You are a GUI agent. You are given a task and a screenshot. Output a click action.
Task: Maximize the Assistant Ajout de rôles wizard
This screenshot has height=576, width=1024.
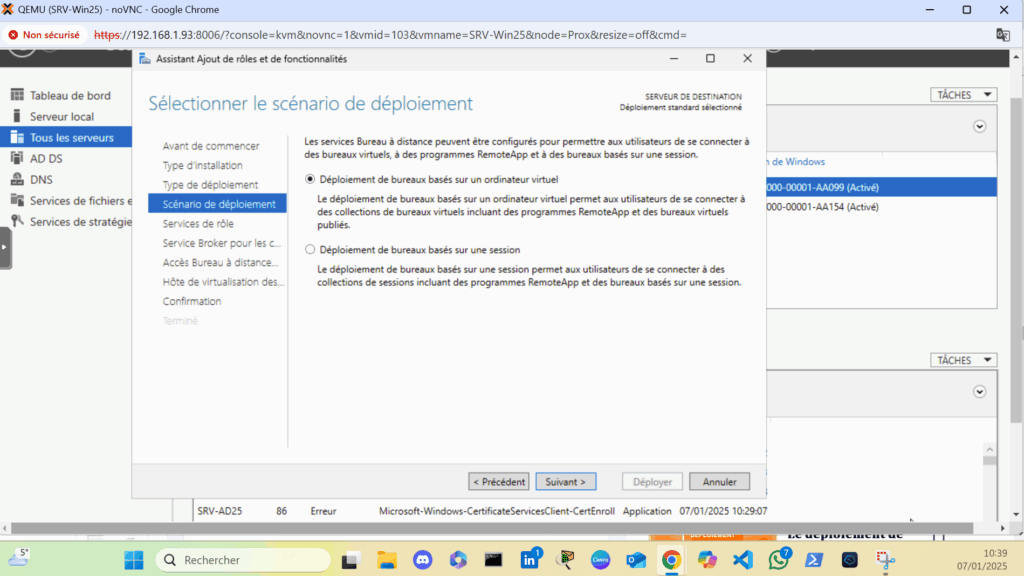[x=711, y=58]
